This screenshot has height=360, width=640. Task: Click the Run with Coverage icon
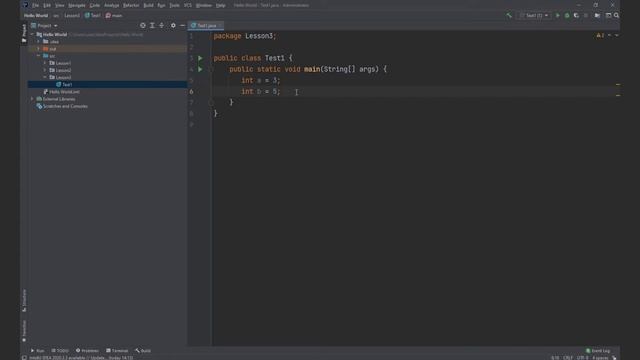(576, 16)
